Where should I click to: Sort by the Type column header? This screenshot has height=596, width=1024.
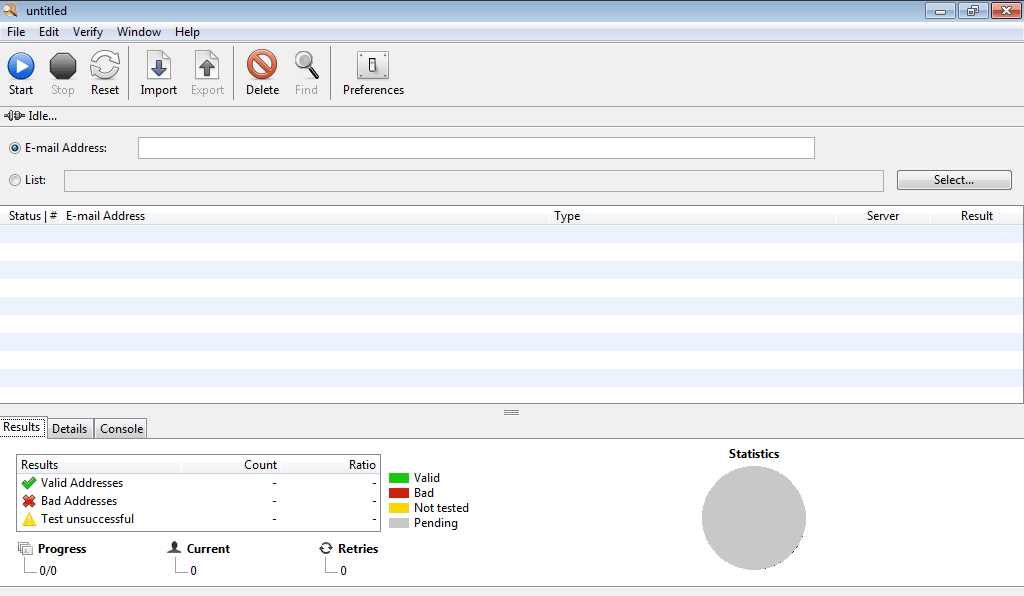pyautogui.click(x=567, y=216)
